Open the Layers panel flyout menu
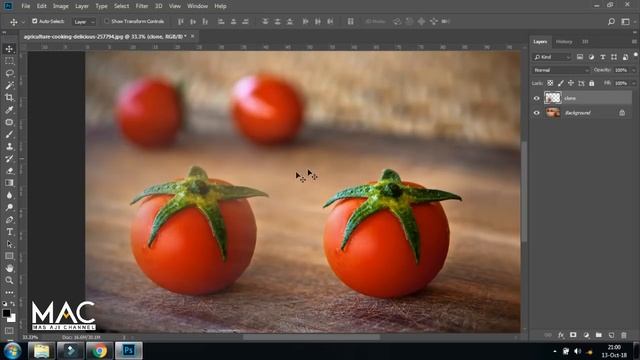Screen dimensions: 640x360 (634, 42)
